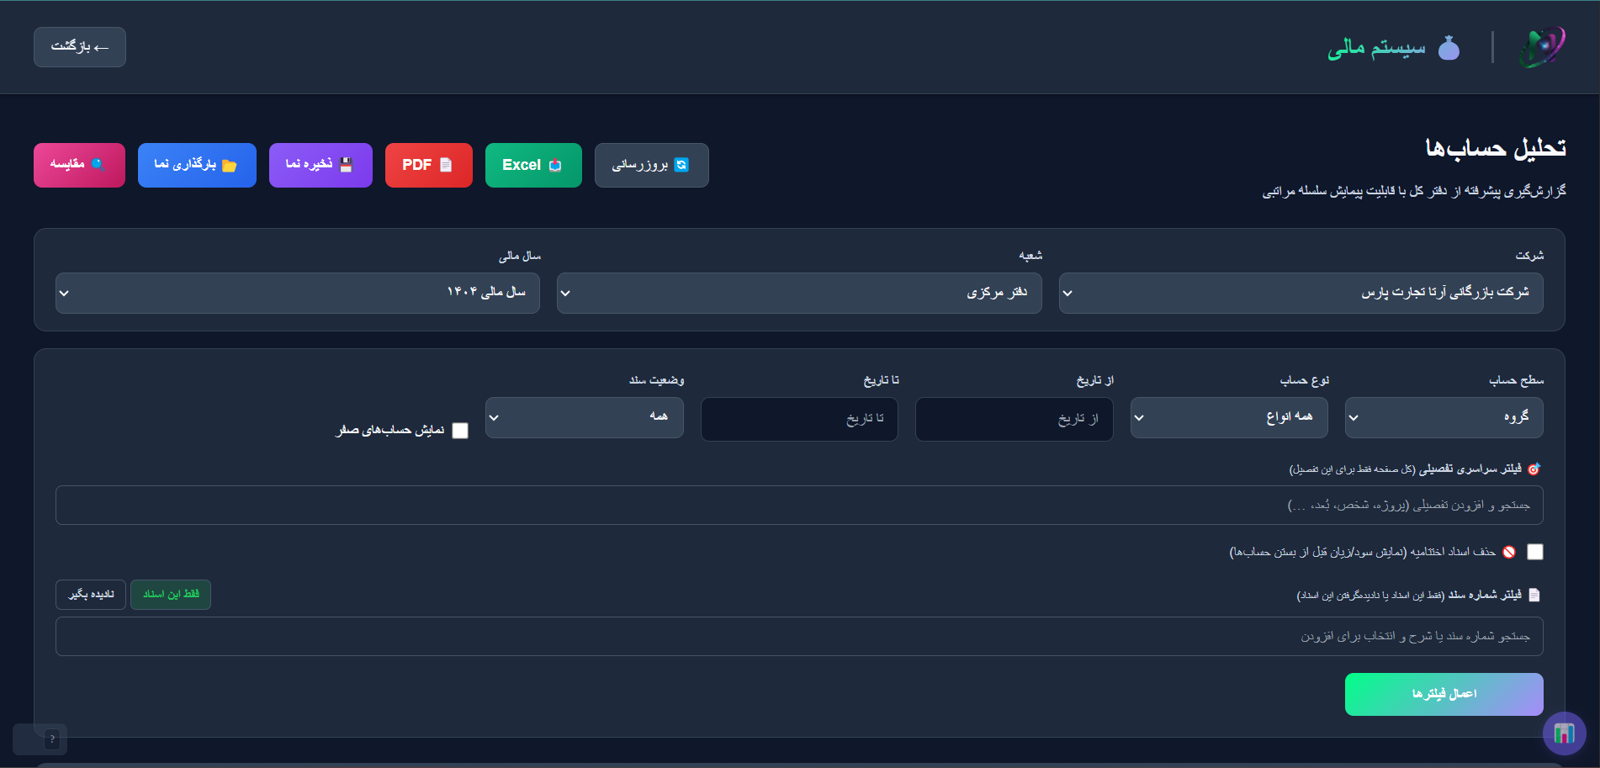Click the question mark help icon
This screenshot has height=768, width=1600.
[x=52, y=739]
